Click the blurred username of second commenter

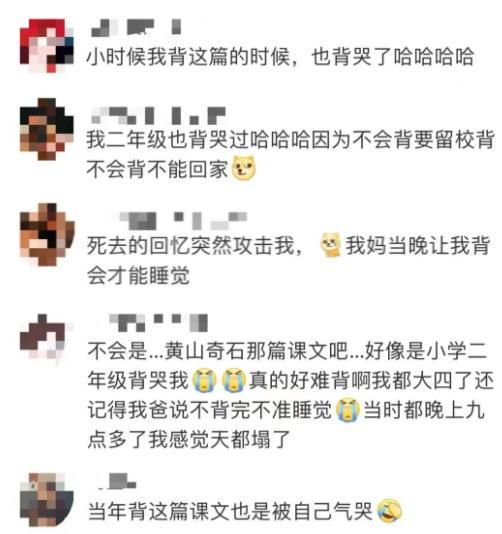pos(158,115)
